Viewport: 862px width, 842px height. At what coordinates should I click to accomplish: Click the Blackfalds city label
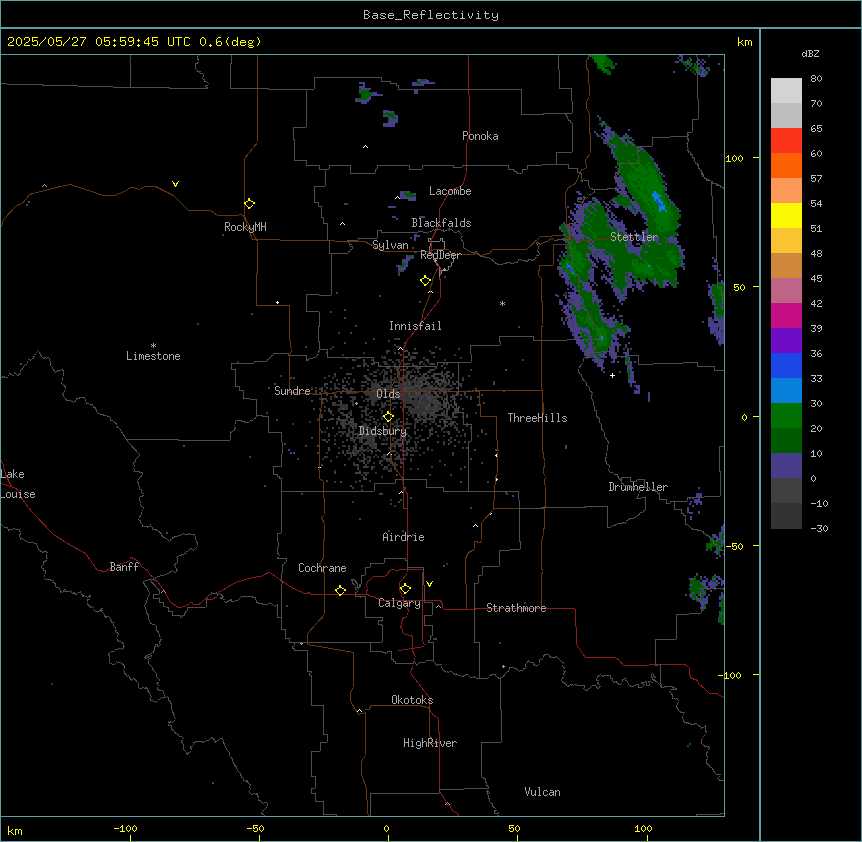click(x=441, y=223)
